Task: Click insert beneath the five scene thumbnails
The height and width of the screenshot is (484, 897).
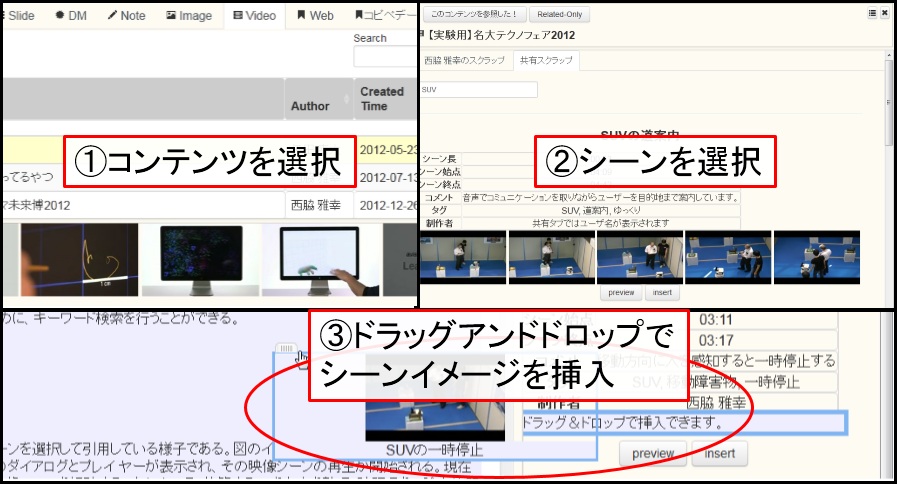Action: [x=662, y=292]
